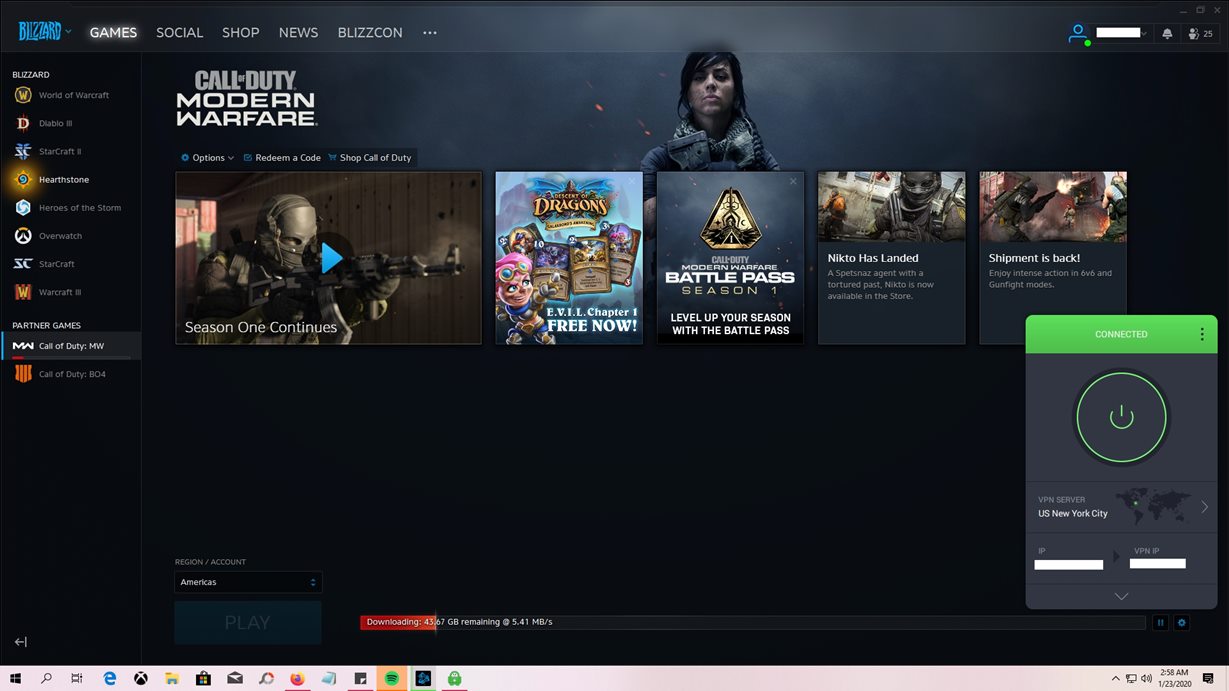Open Windows Search on the taskbar

(x=46, y=678)
